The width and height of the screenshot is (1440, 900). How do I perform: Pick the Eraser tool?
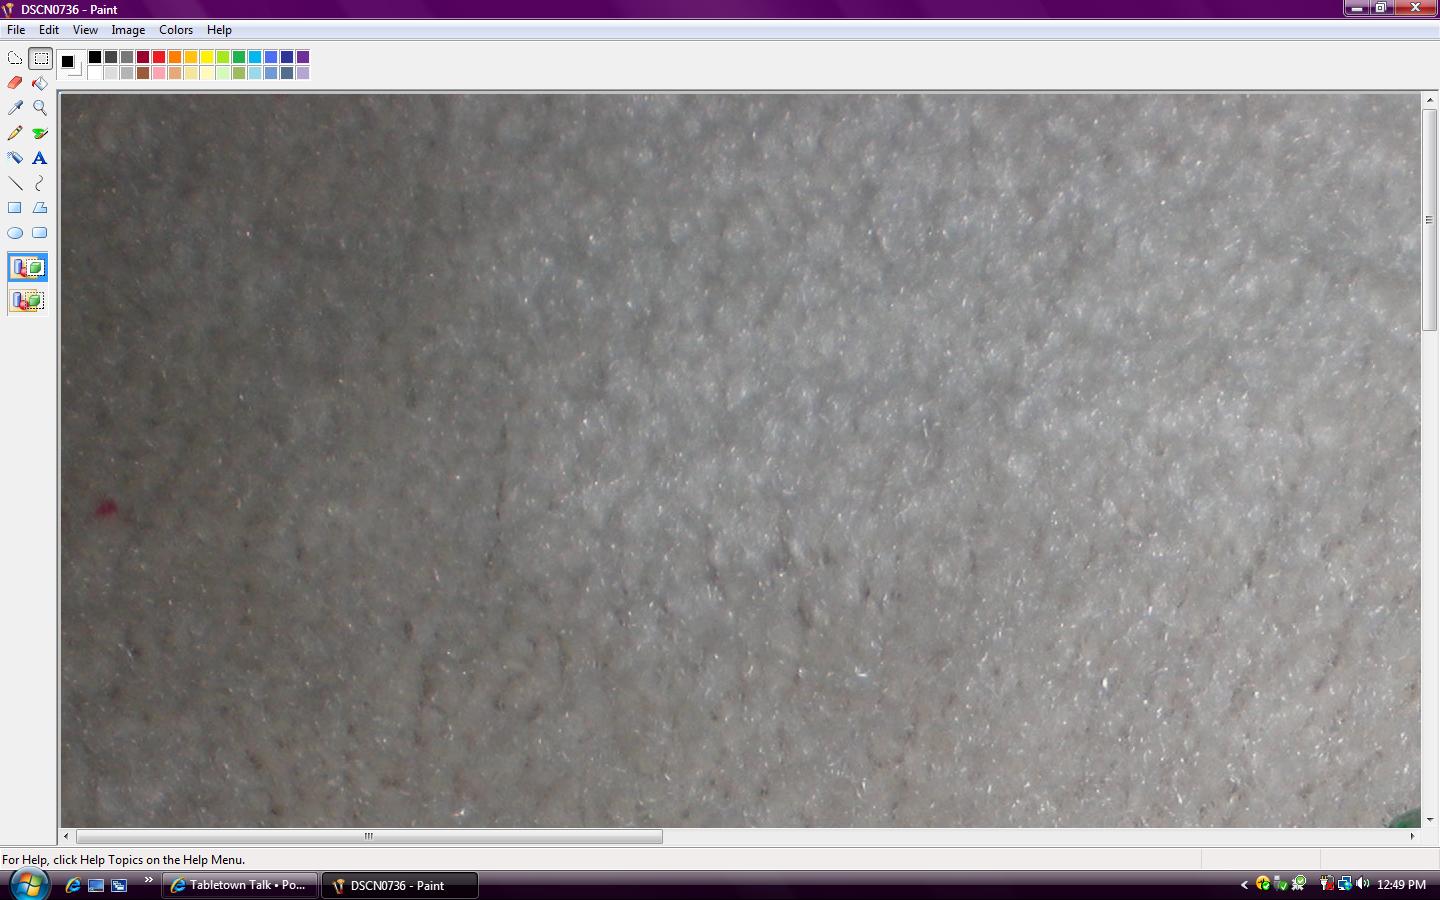(15, 83)
